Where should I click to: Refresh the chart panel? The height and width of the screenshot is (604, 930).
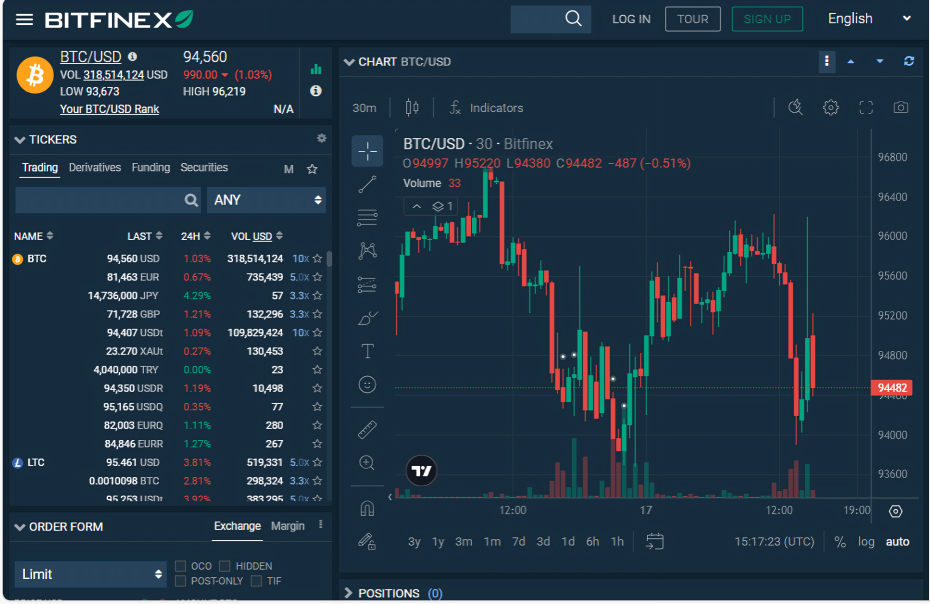[909, 61]
